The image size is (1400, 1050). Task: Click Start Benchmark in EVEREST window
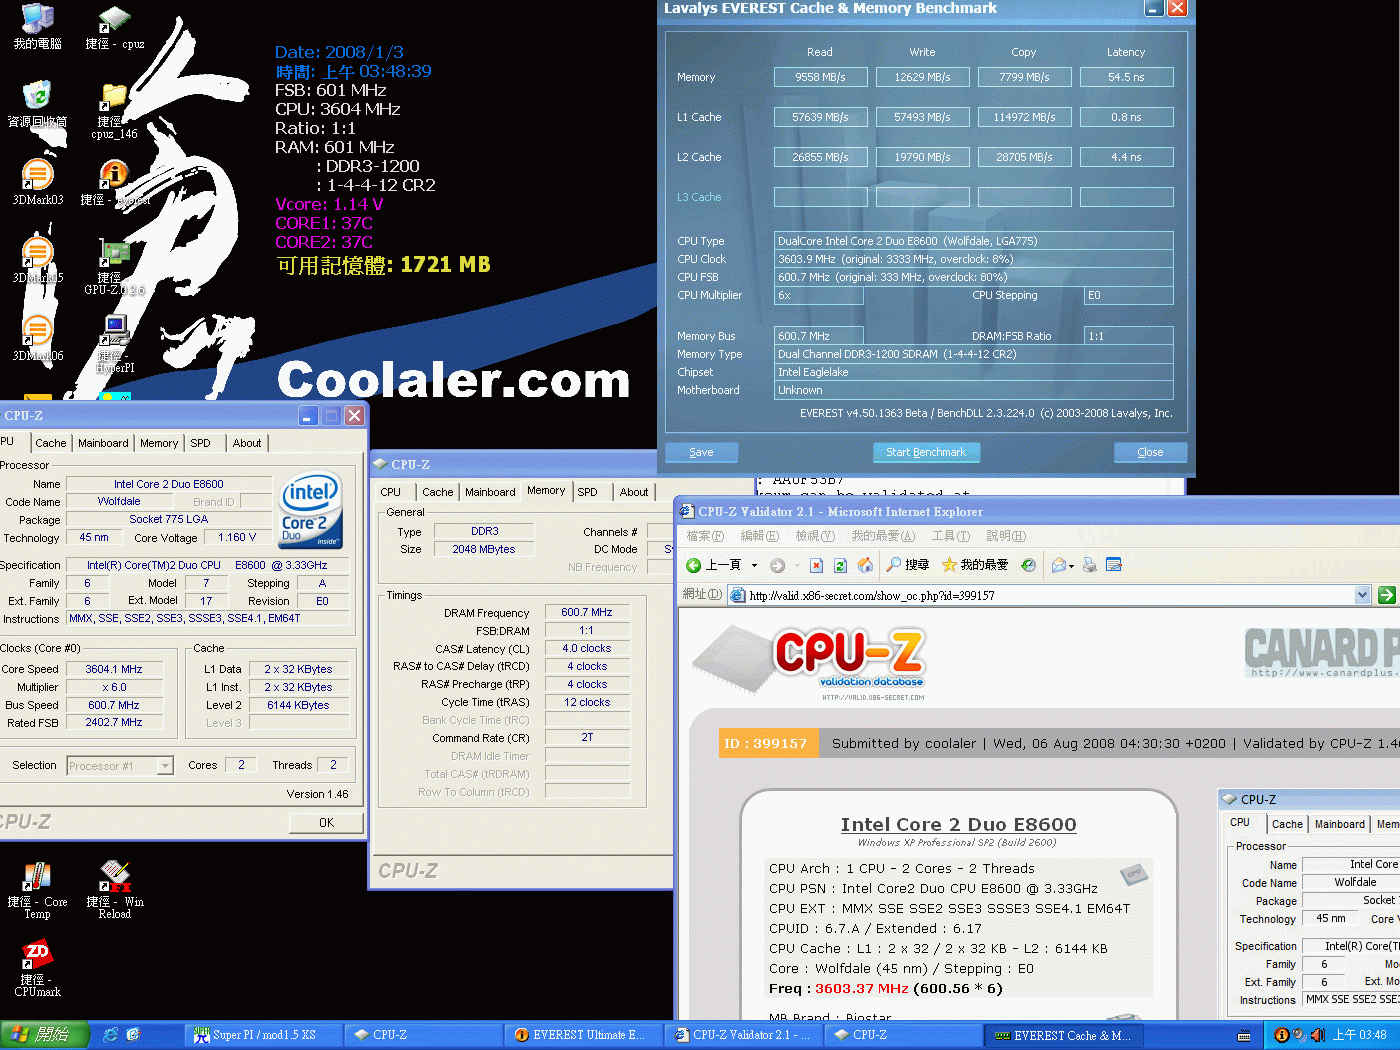pyautogui.click(x=926, y=452)
